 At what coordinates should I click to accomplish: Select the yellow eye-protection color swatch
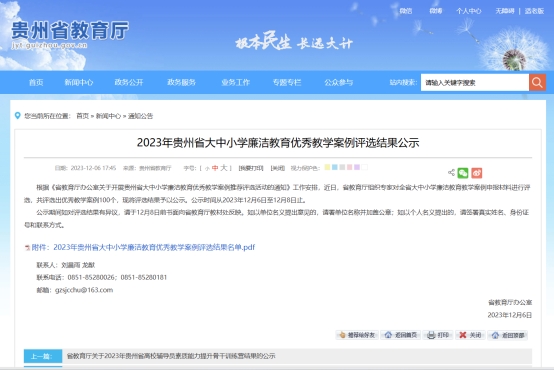(x=327, y=167)
